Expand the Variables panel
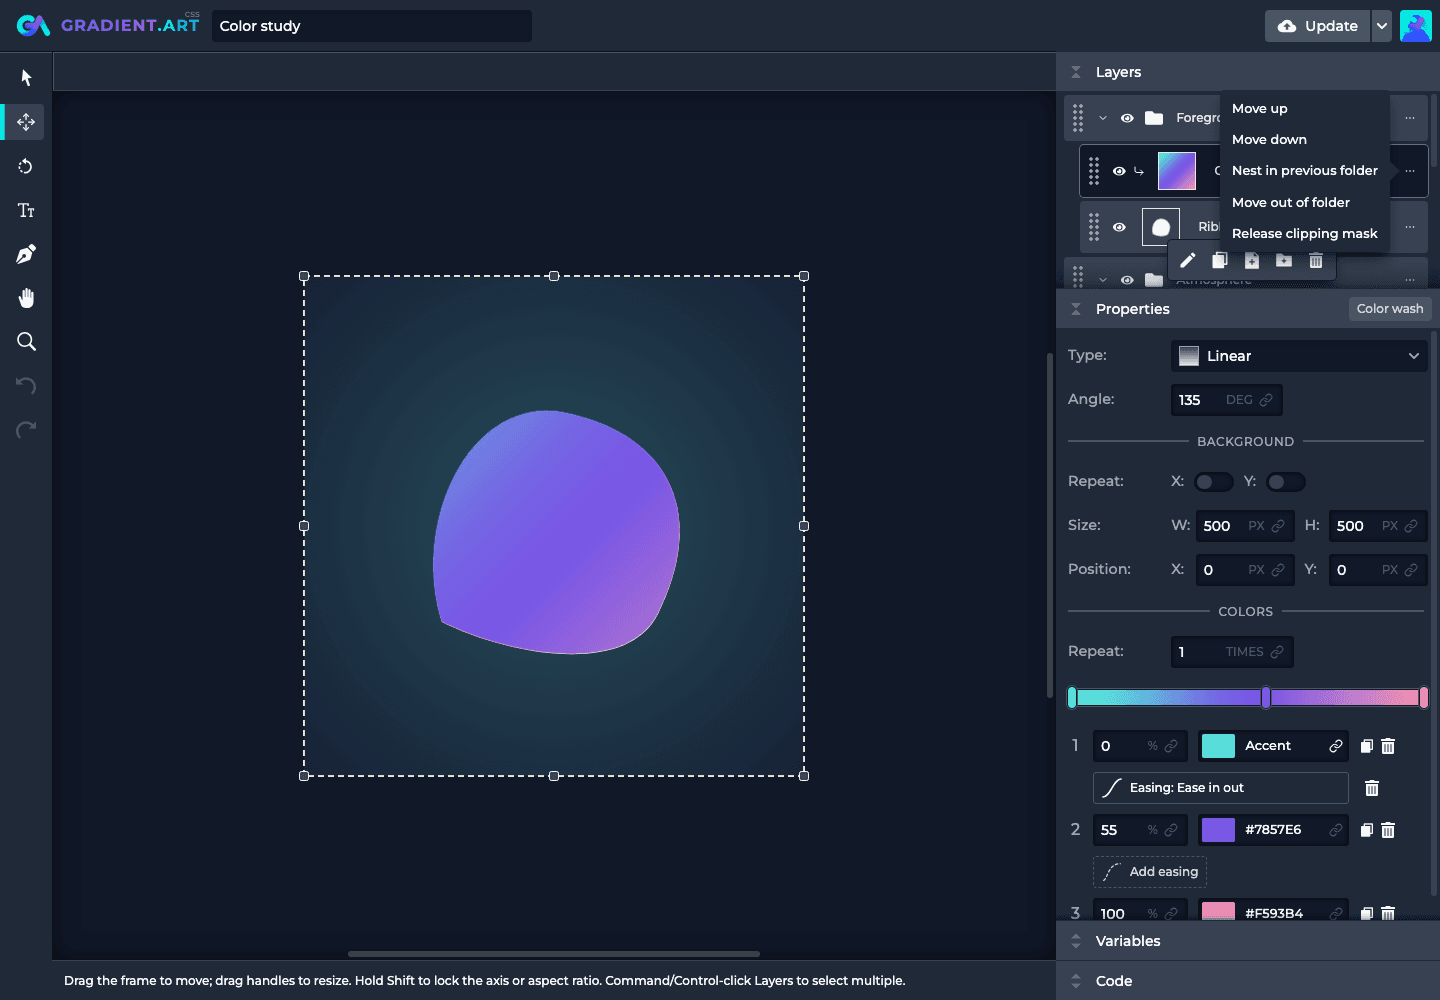This screenshot has width=1440, height=1000. coord(1076,941)
